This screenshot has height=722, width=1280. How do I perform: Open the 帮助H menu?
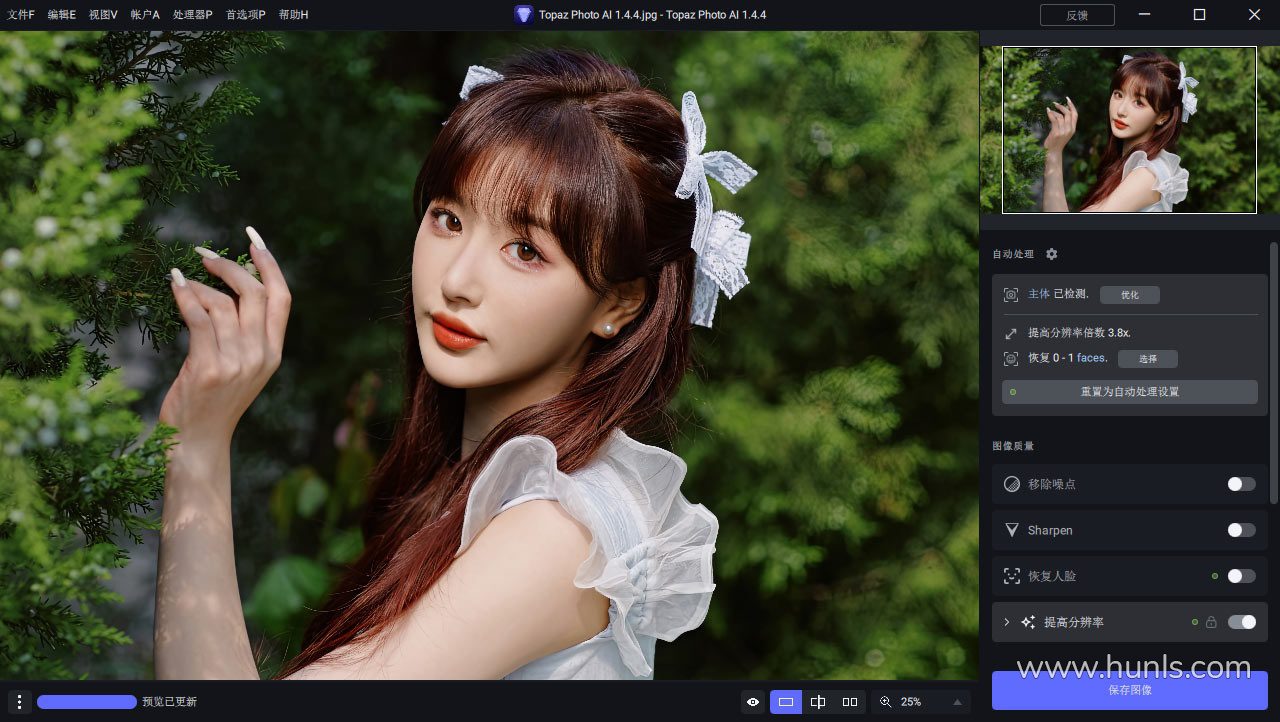tap(293, 15)
